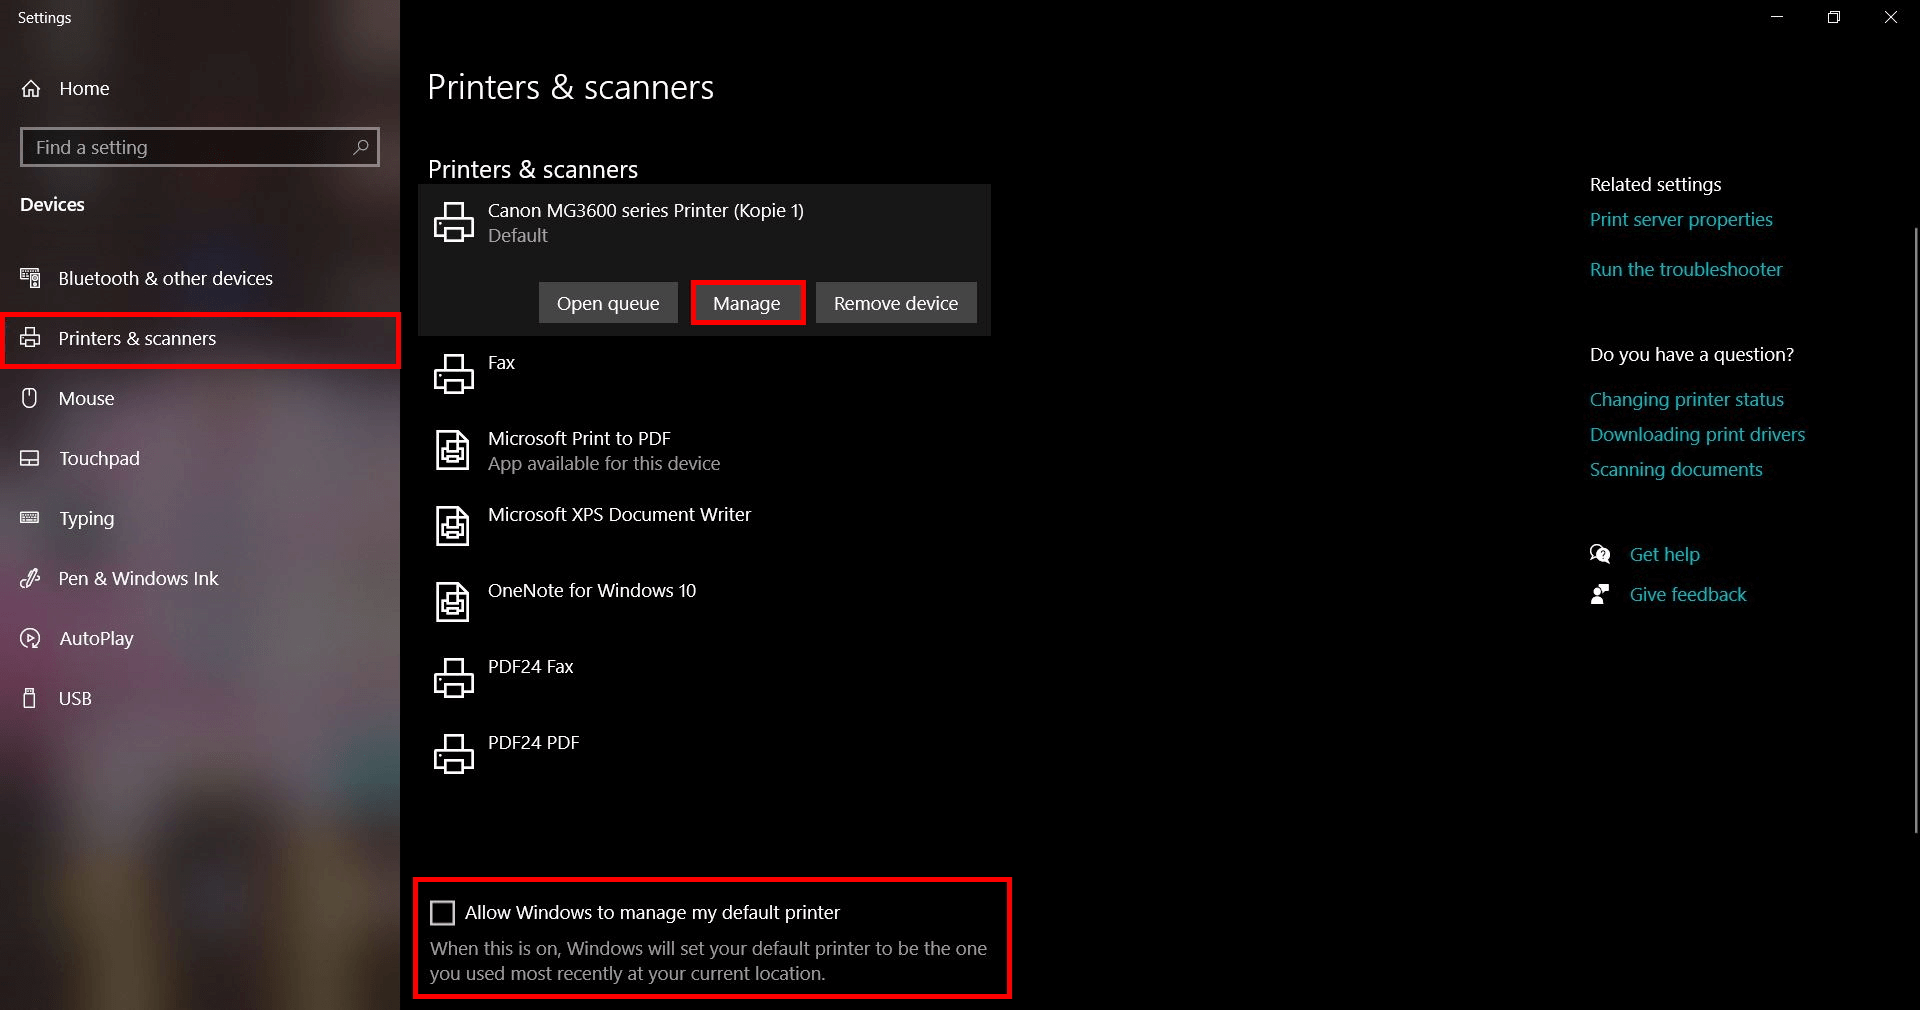Click the AutoPlay sidebar icon
The image size is (1920, 1010).
pyautogui.click(x=30, y=638)
